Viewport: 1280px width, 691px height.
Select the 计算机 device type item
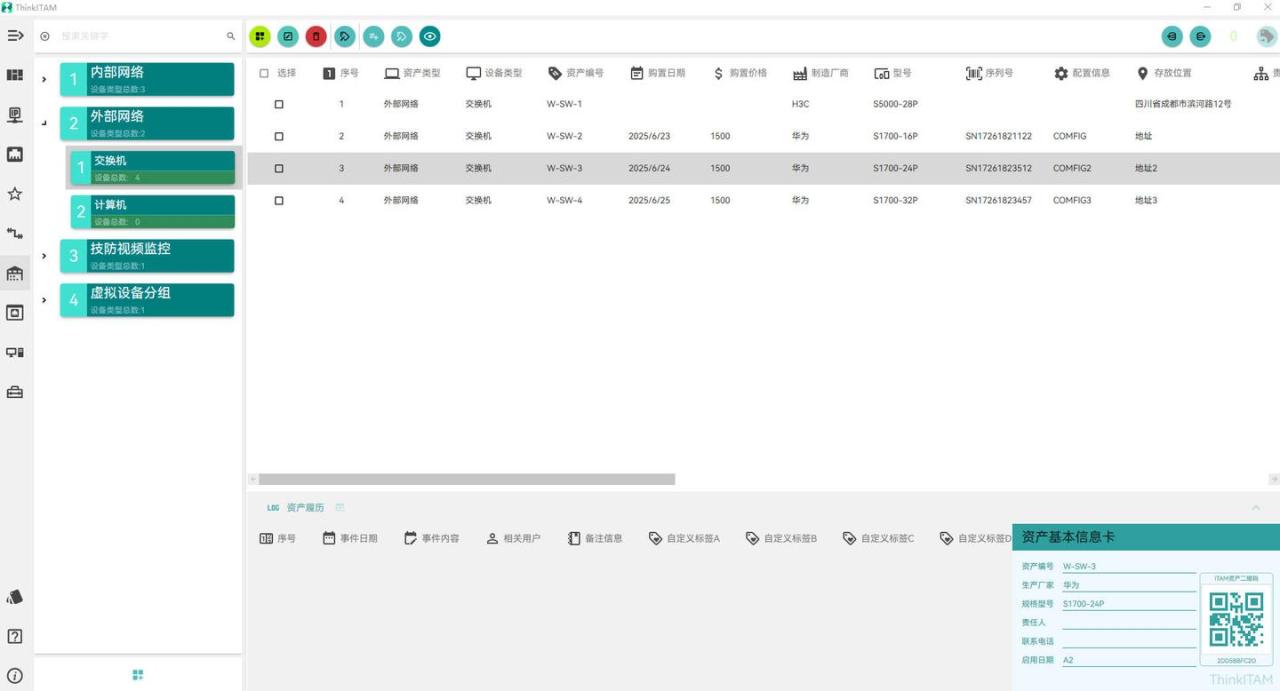click(x=153, y=211)
